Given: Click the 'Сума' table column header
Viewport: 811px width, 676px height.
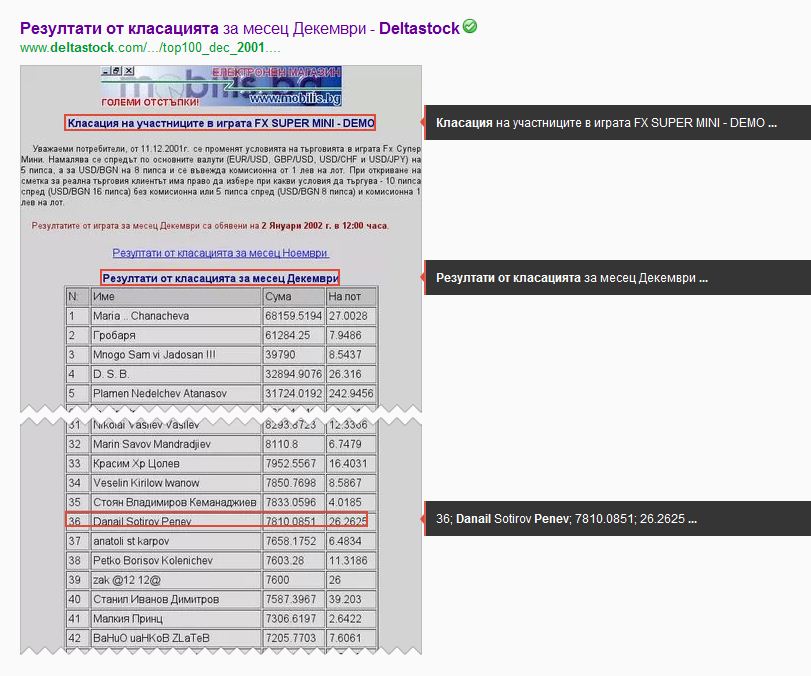Looking at the screenshot, I should coord(294,297).
